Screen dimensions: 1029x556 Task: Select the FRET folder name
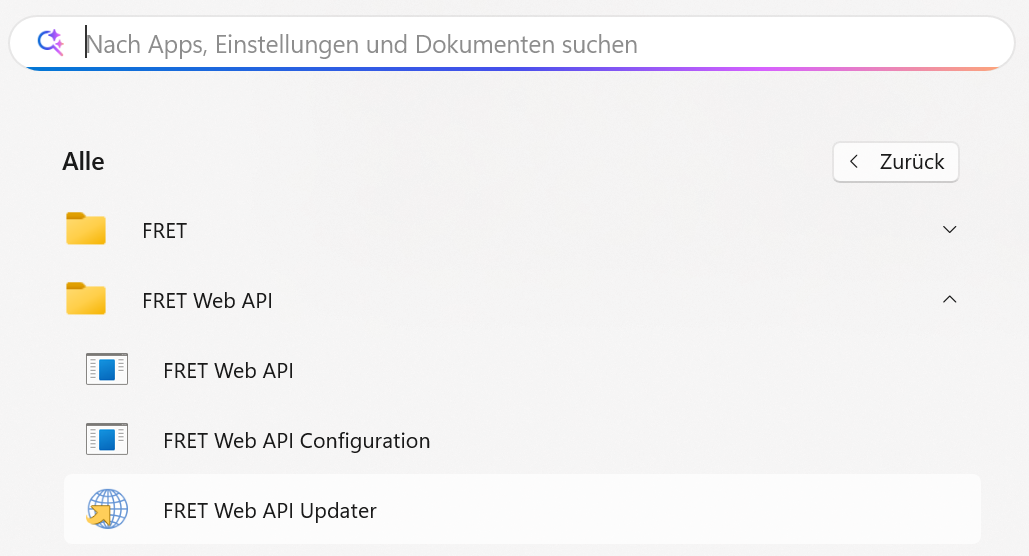165,231
